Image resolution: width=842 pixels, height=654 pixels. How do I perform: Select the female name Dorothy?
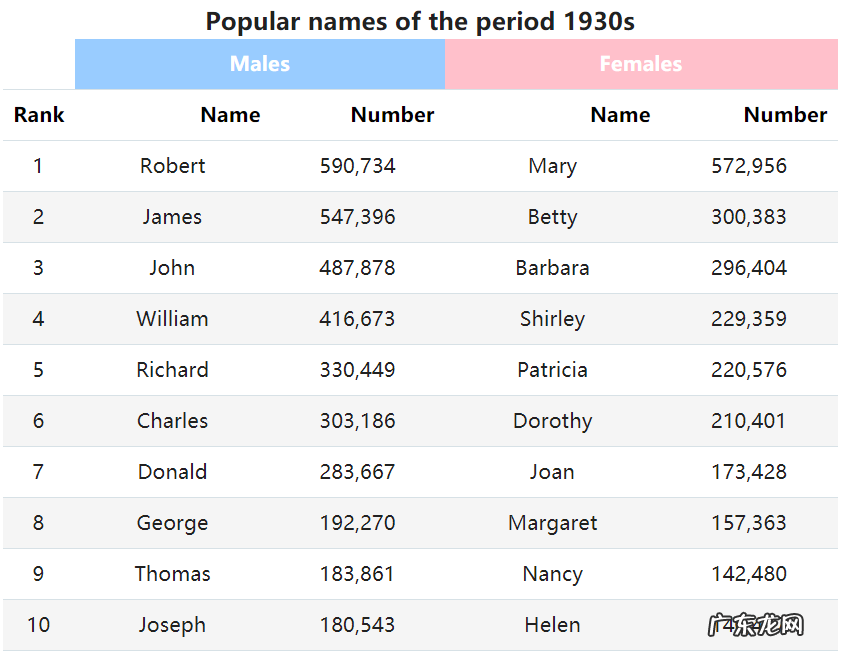pyautogui.click(x=552, y=421)
